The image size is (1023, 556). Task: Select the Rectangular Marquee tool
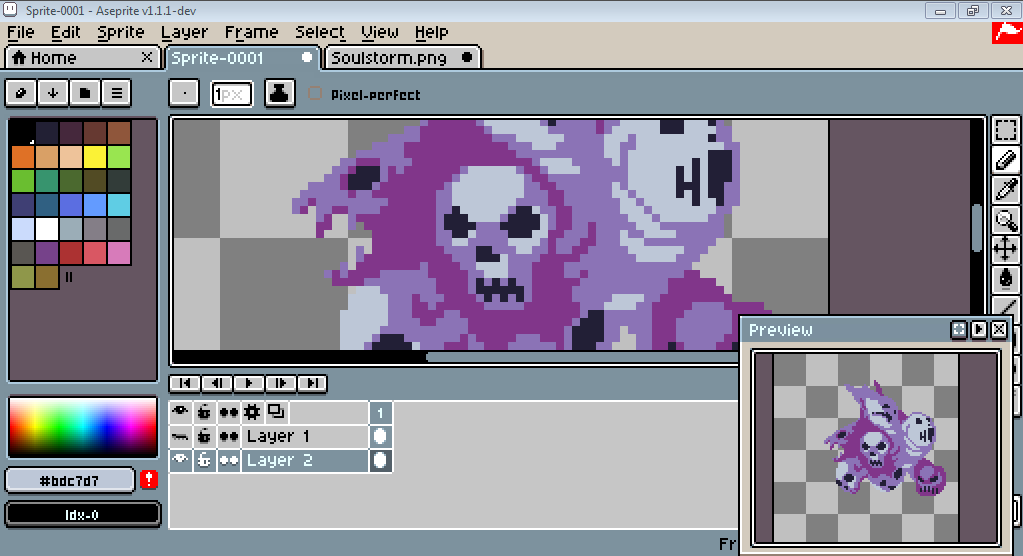tap(1005, 130)
